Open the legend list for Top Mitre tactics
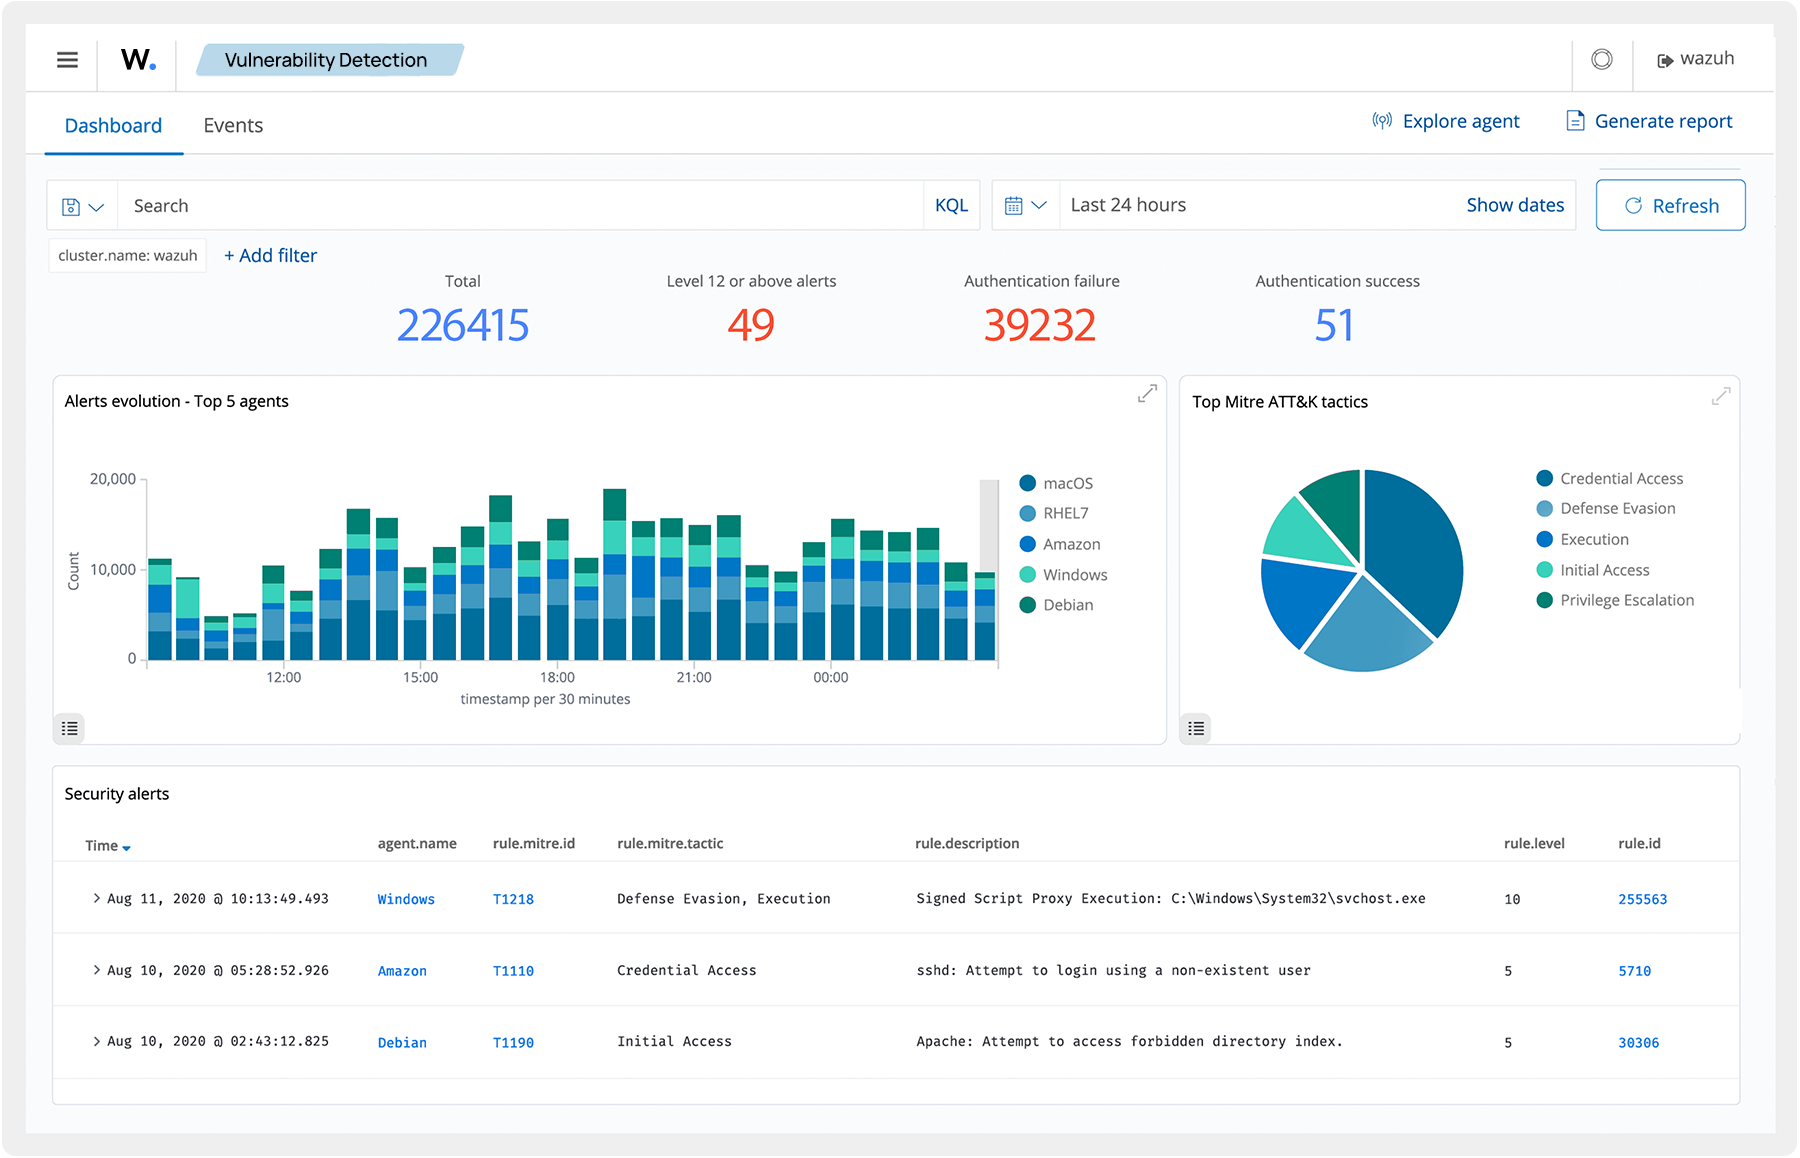Image resolution: width=1800 pixels, height=1158 pixels. [x=1195, y=728]
